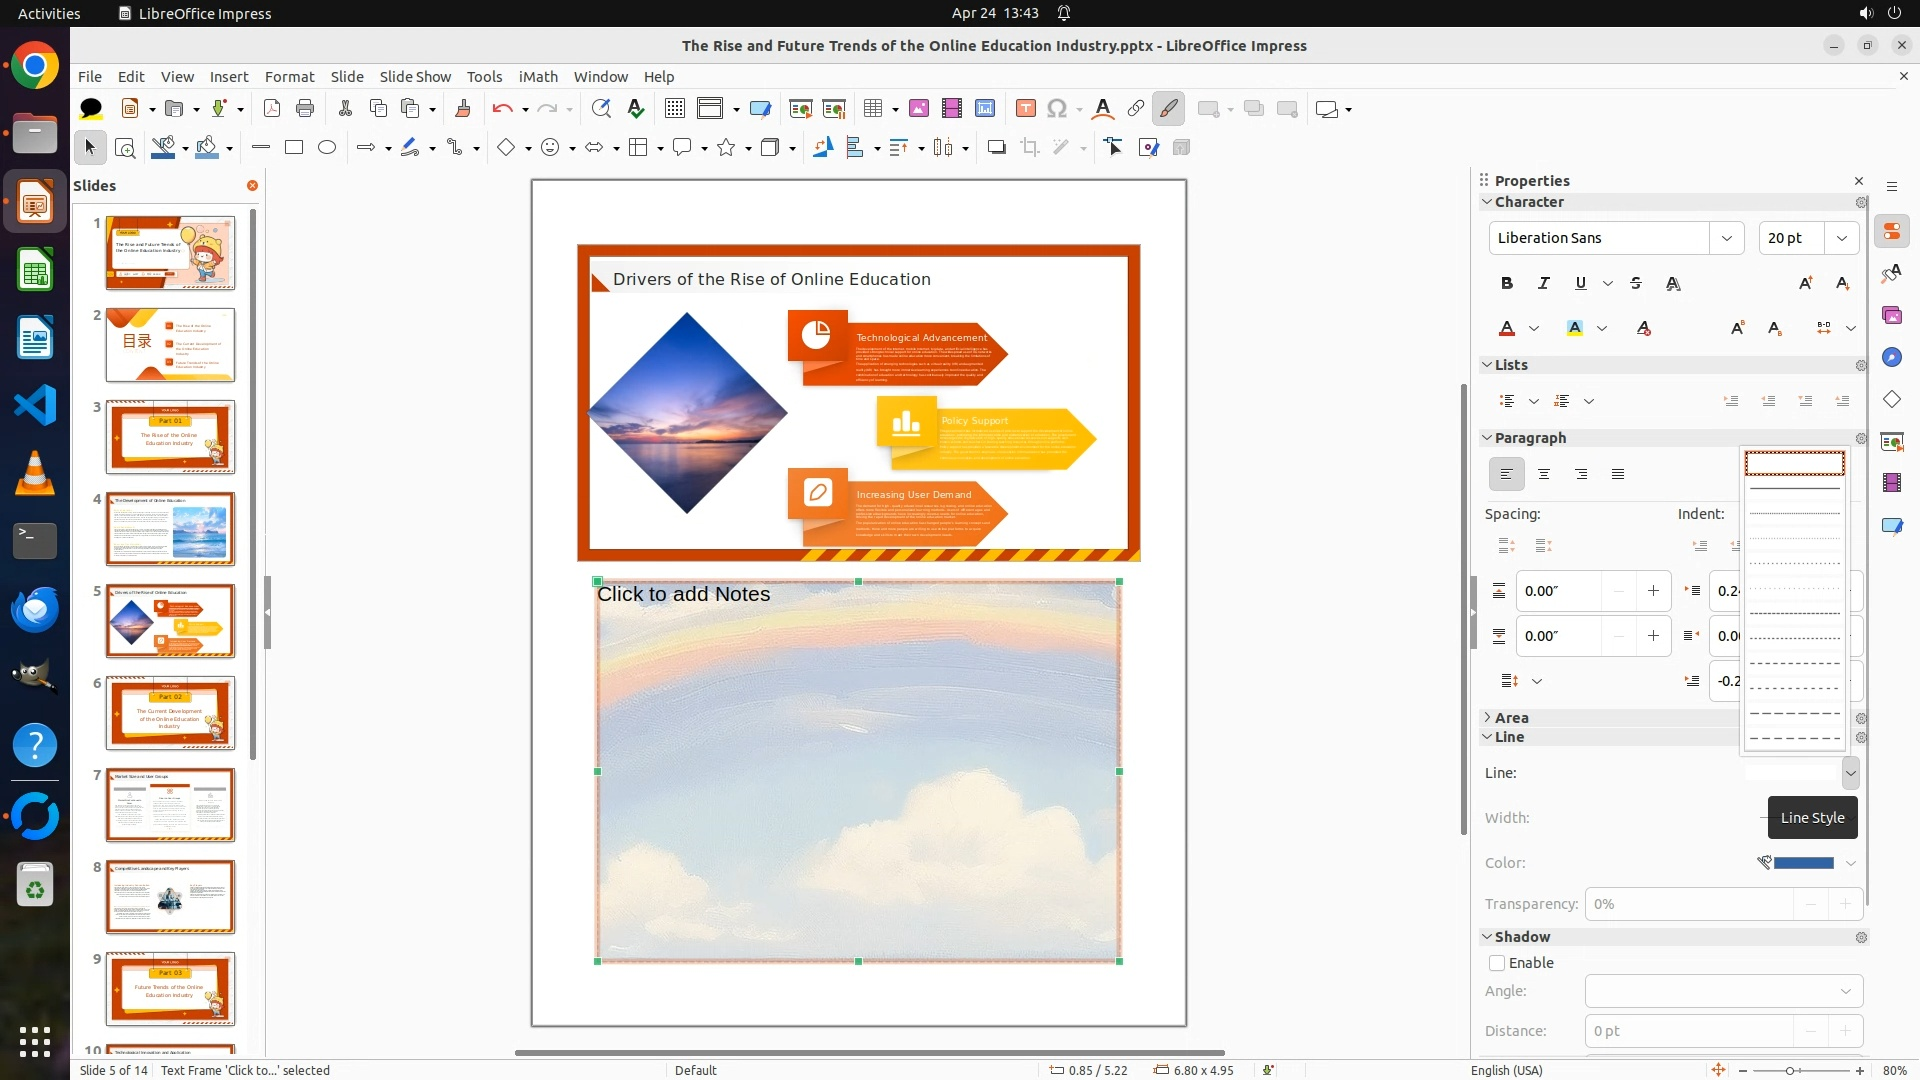
Task: Toggle Italic character formatting
Action: [x=1544, y=284]
